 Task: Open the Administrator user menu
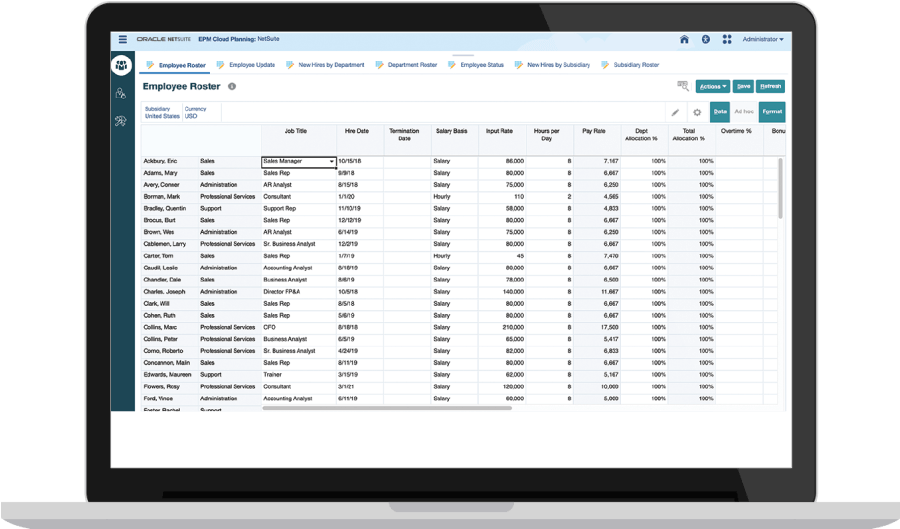pos(763,40)
